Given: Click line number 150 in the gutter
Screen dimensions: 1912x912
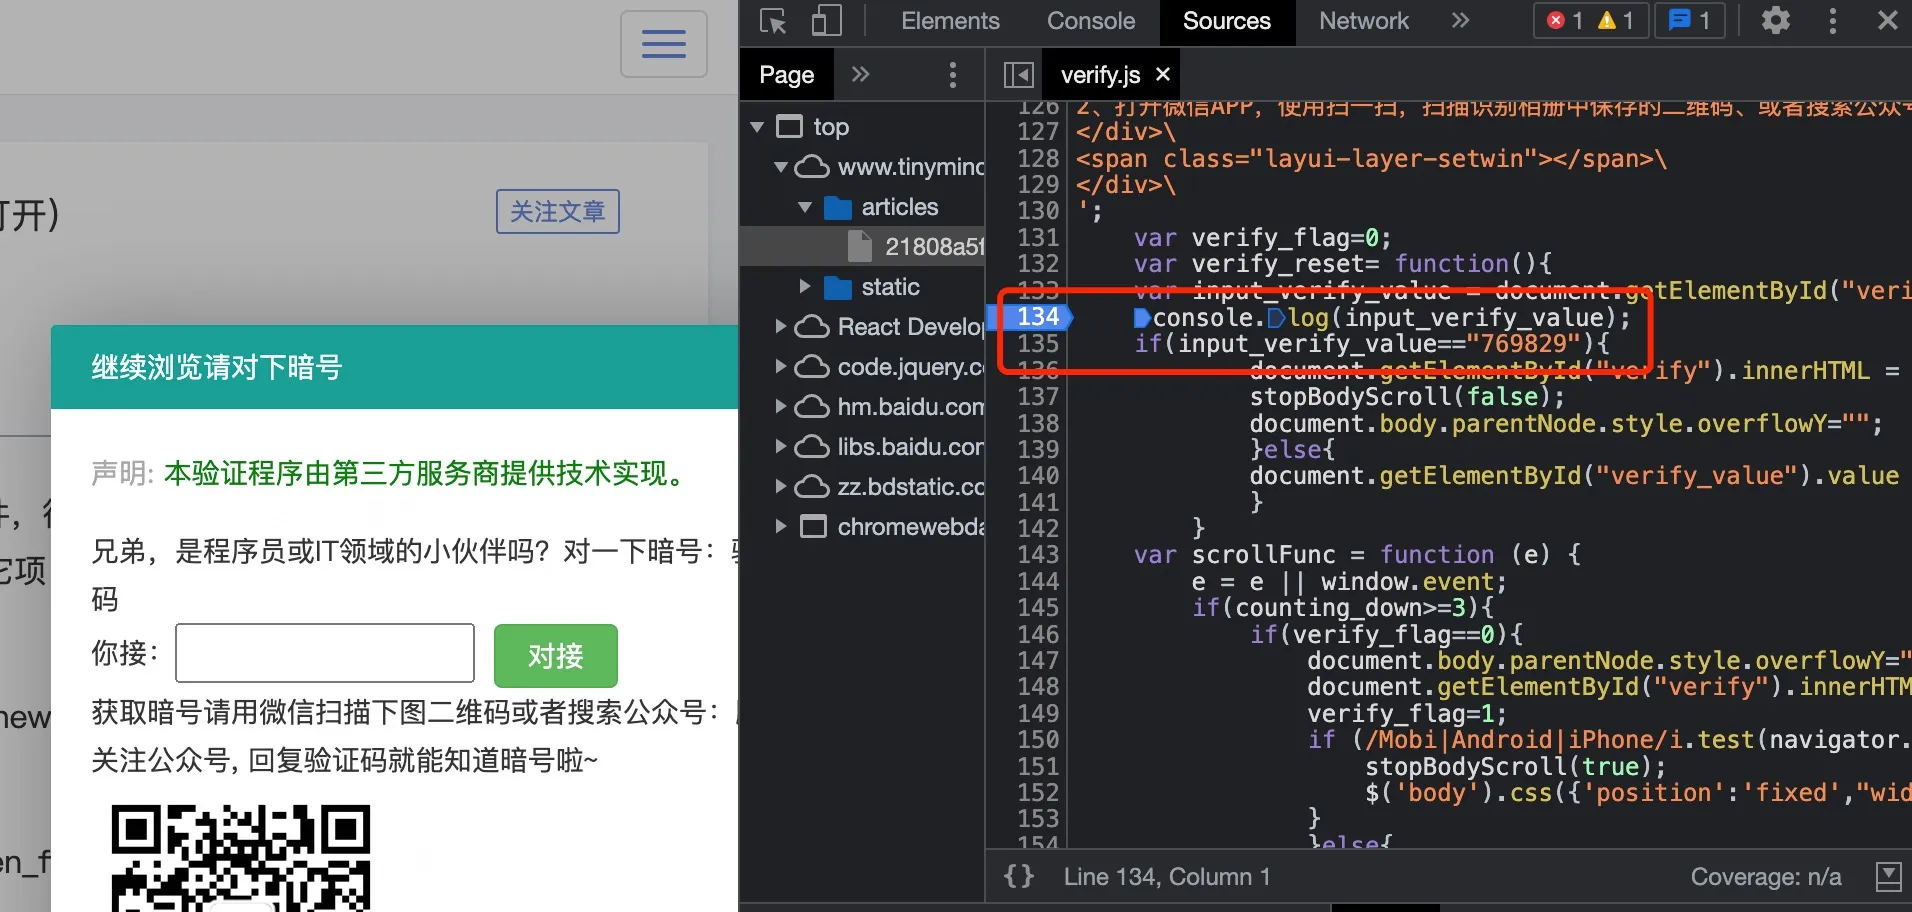Looking at the screenshot, I should tap(1038, 739).
